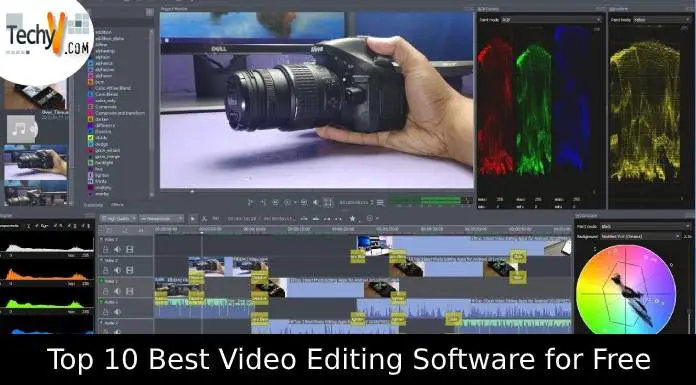Switch to the Effects tab
The height and width of the screenshot is (385, 696).
117,205
